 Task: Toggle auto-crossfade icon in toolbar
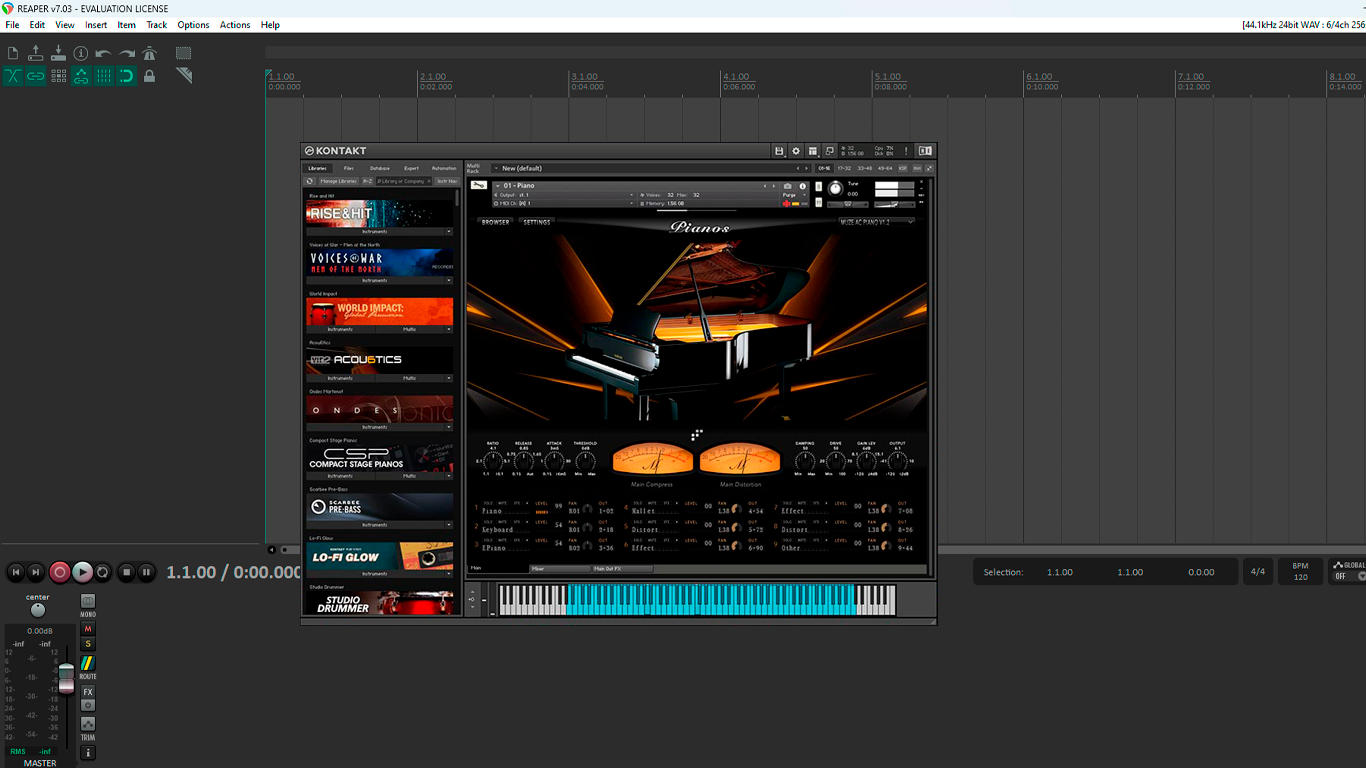13,76
